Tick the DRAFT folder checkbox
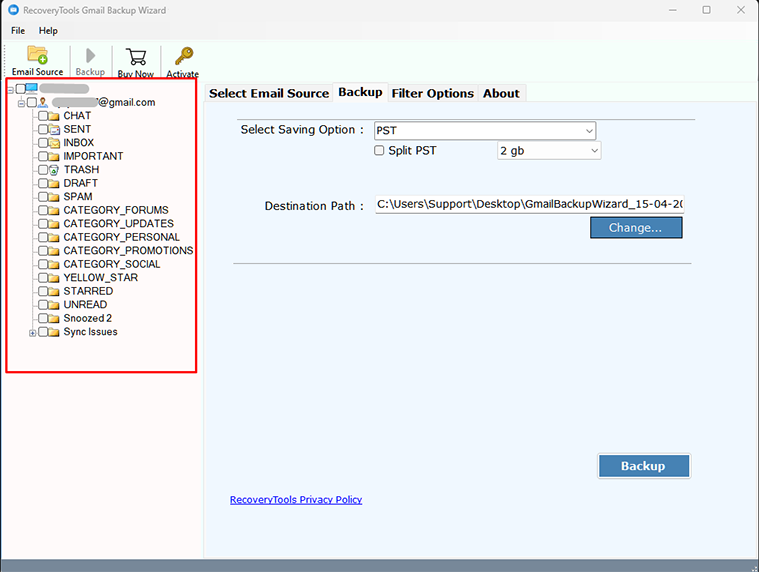 point(43,183)
